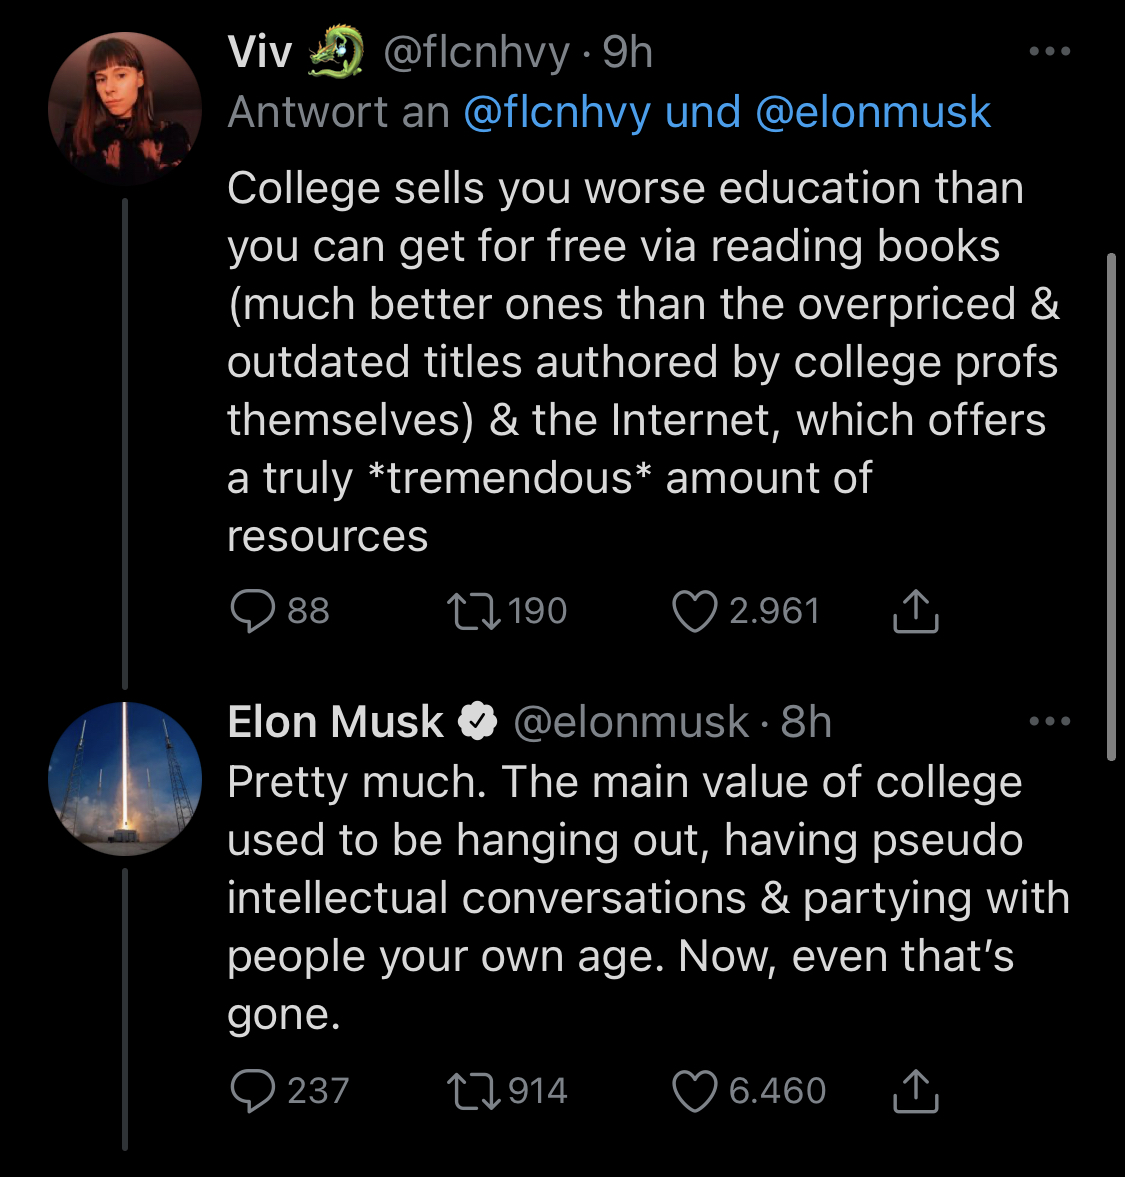
Task: Open Elon's reply text starting 'Pretty much'
Action: click(640, 897)
